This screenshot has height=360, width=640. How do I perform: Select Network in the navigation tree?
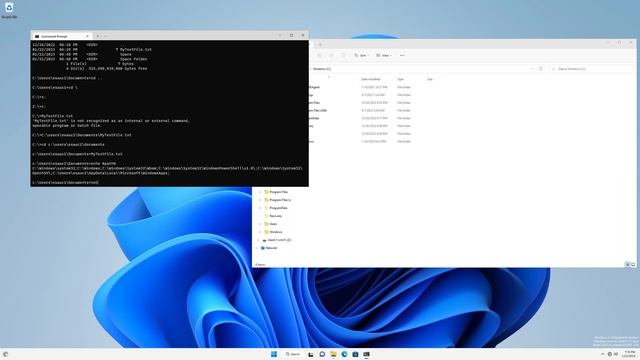[x=269, y=248]
